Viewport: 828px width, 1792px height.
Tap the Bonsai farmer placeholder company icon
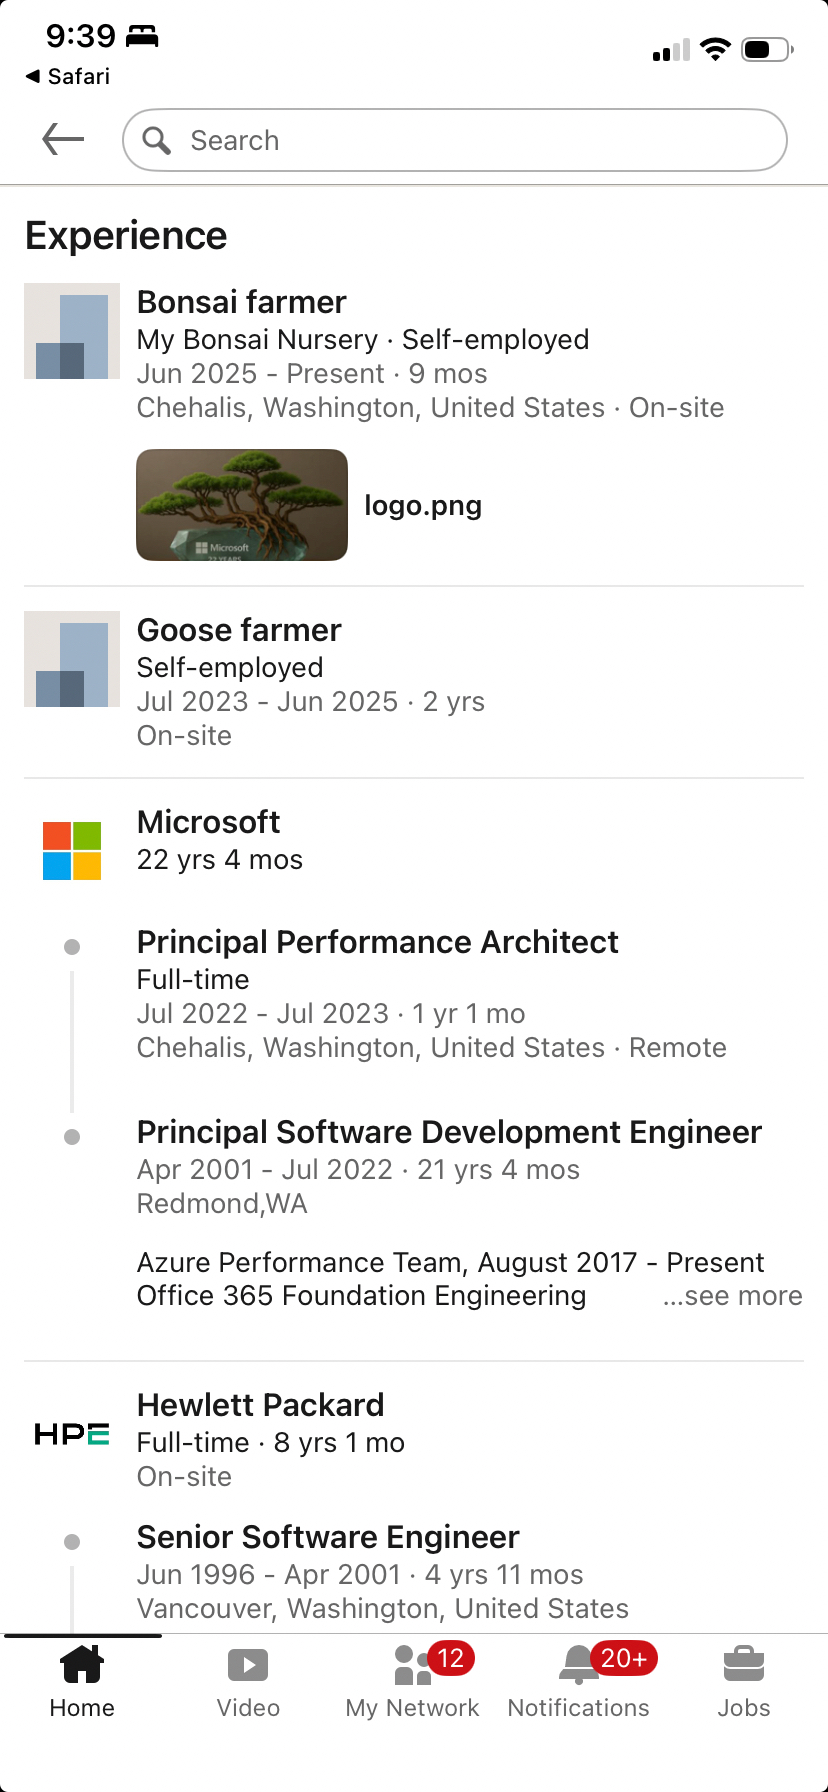[72, 331]
